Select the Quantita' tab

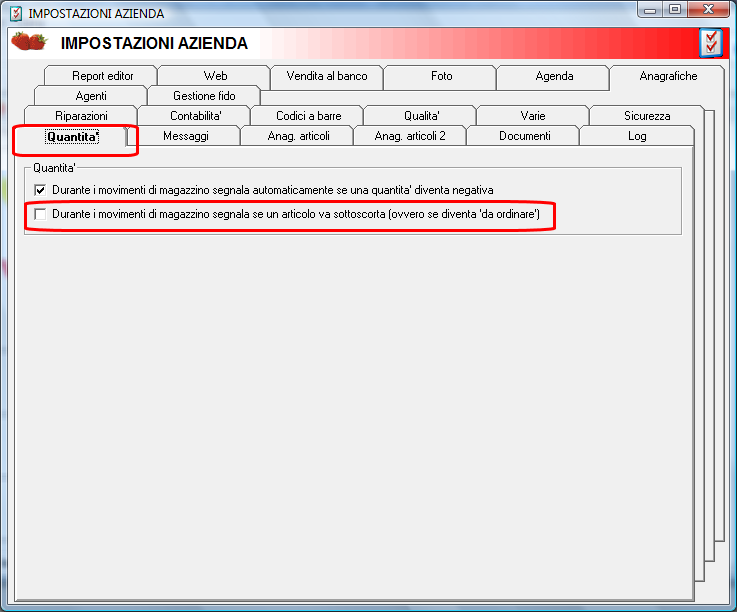coord(72,137)
